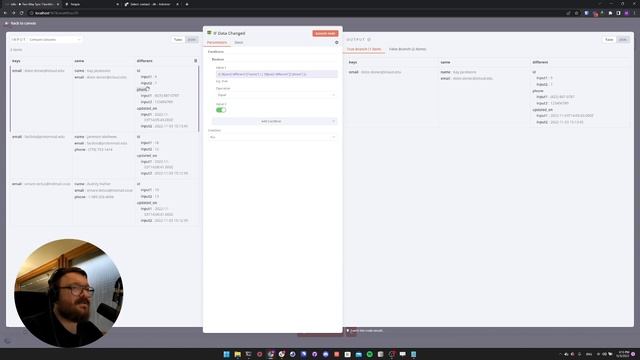This screenshot has height=360, width=640.
Task: Switch output panel to Table view
Action: point(609,40)
